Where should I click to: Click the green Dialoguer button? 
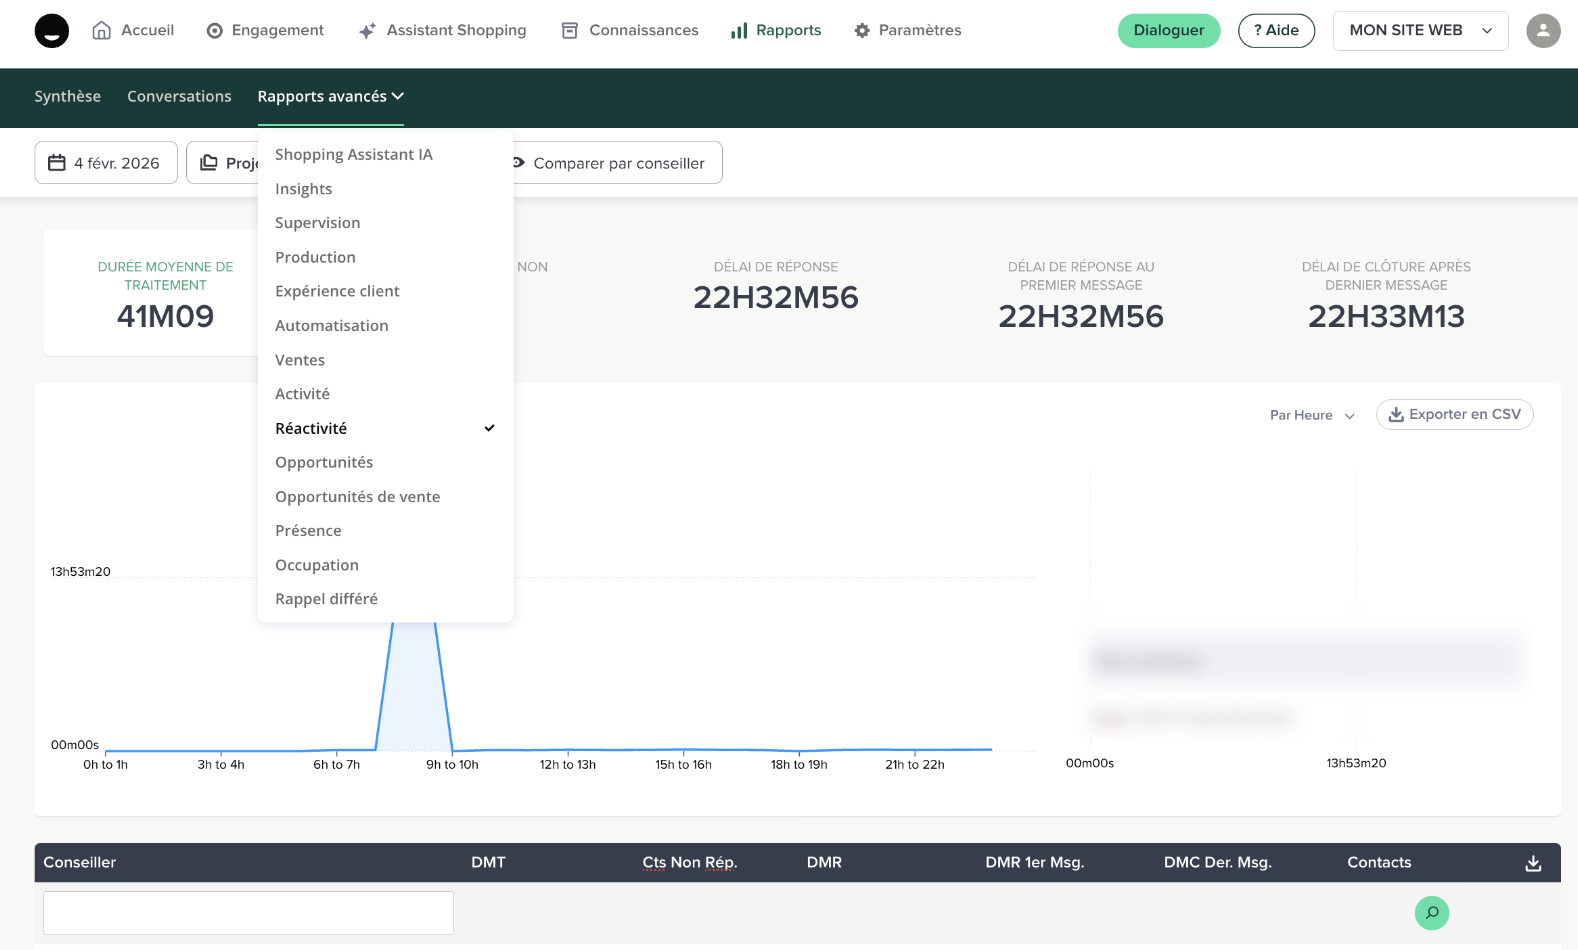(x=1168, y=31)
